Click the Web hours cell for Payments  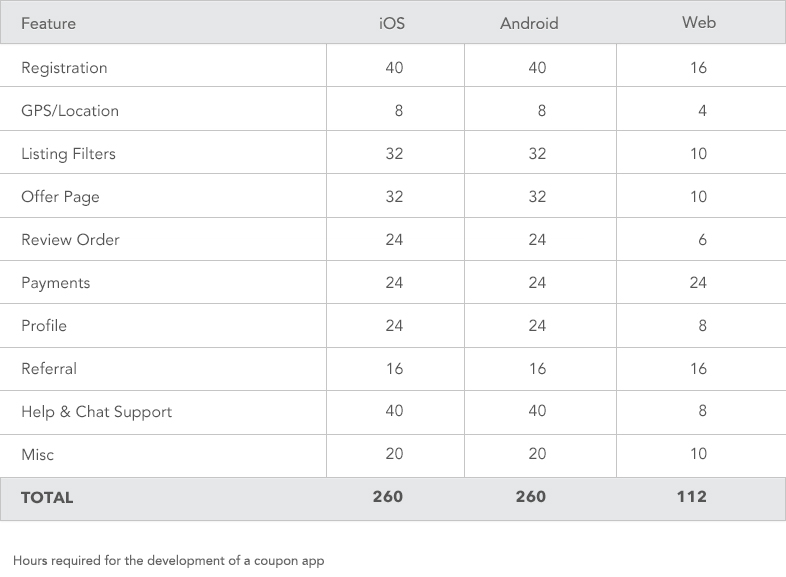click(x=698, y=283)
